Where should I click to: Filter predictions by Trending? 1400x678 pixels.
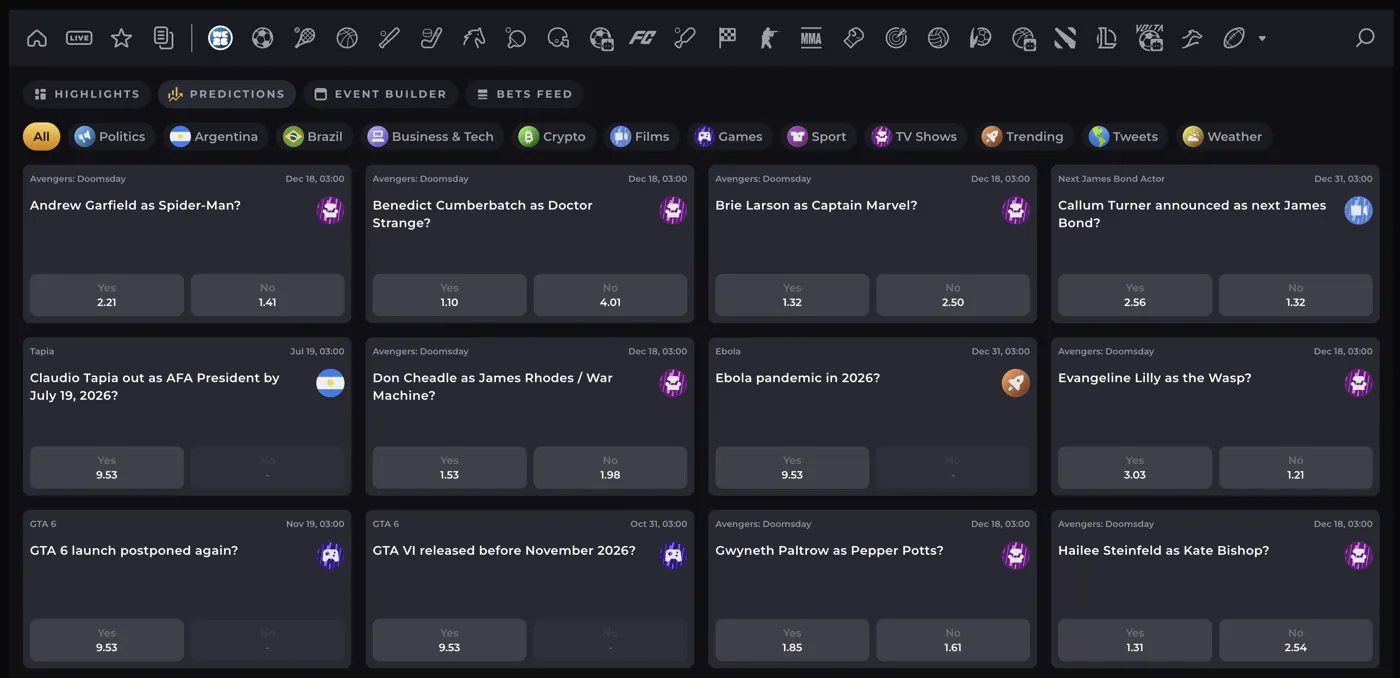(x=1024, y=136)
